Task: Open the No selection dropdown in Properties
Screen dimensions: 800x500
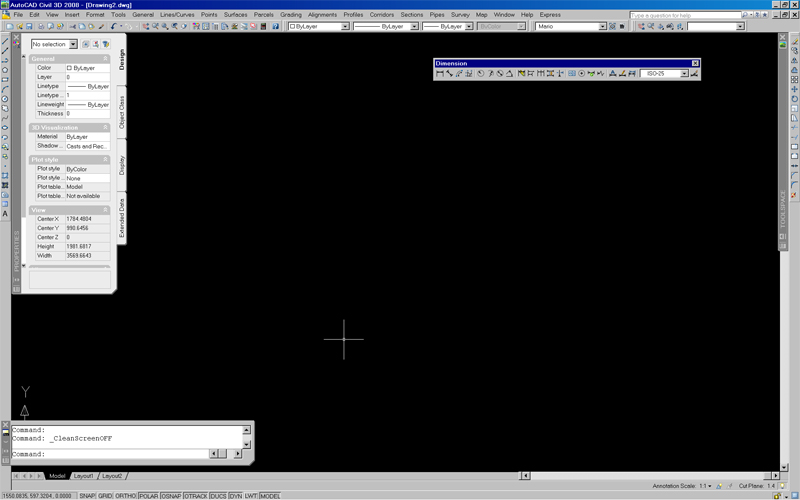Action: click(x=73, y=44)
